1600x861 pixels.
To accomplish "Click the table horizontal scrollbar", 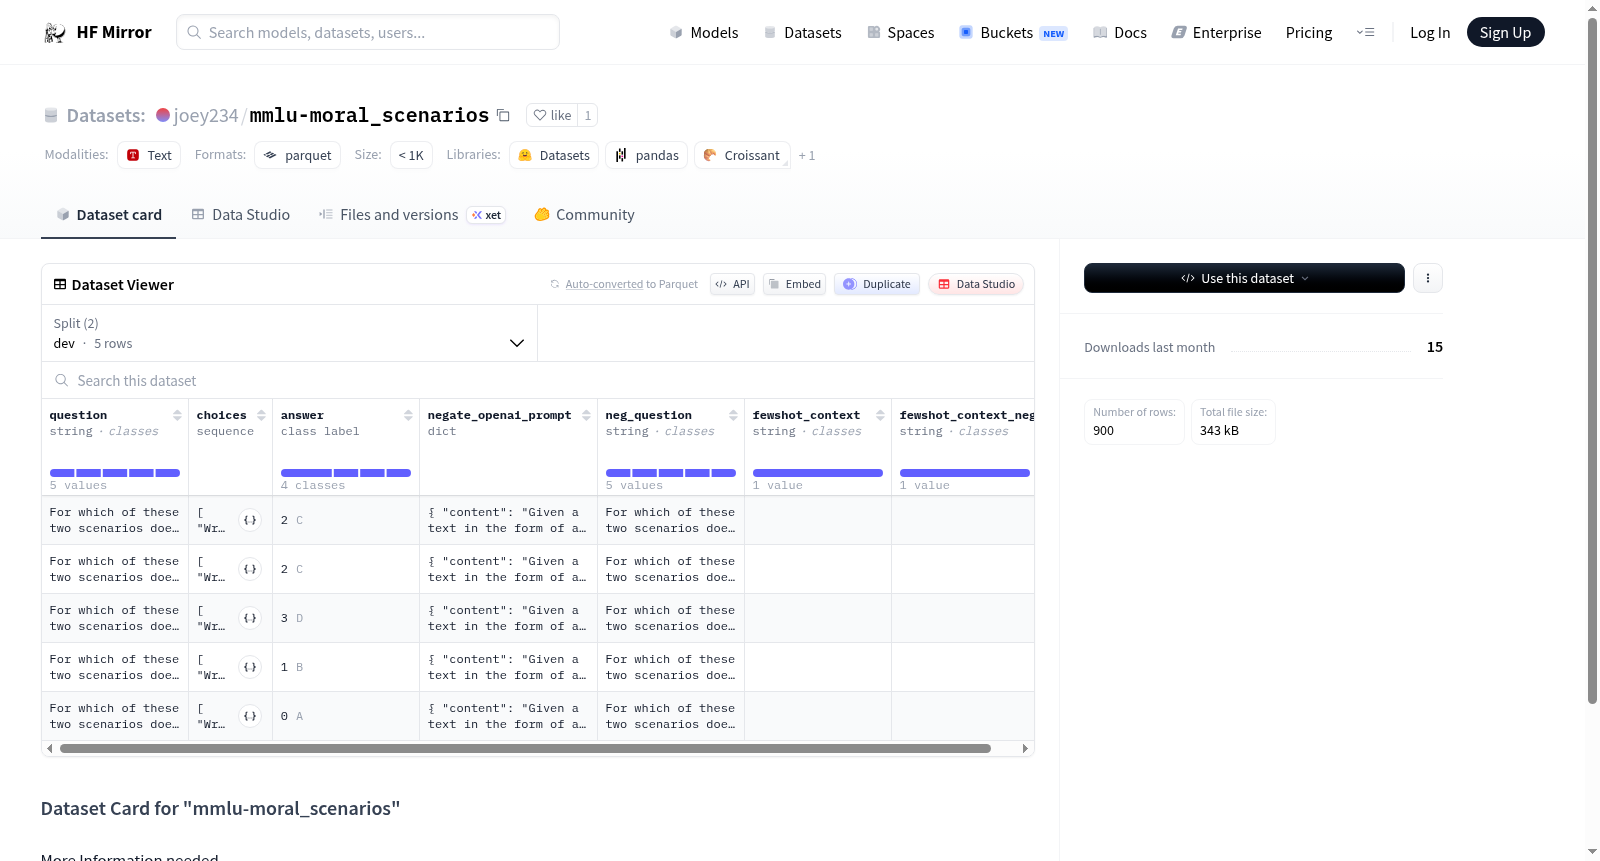I will coord(525,748).
